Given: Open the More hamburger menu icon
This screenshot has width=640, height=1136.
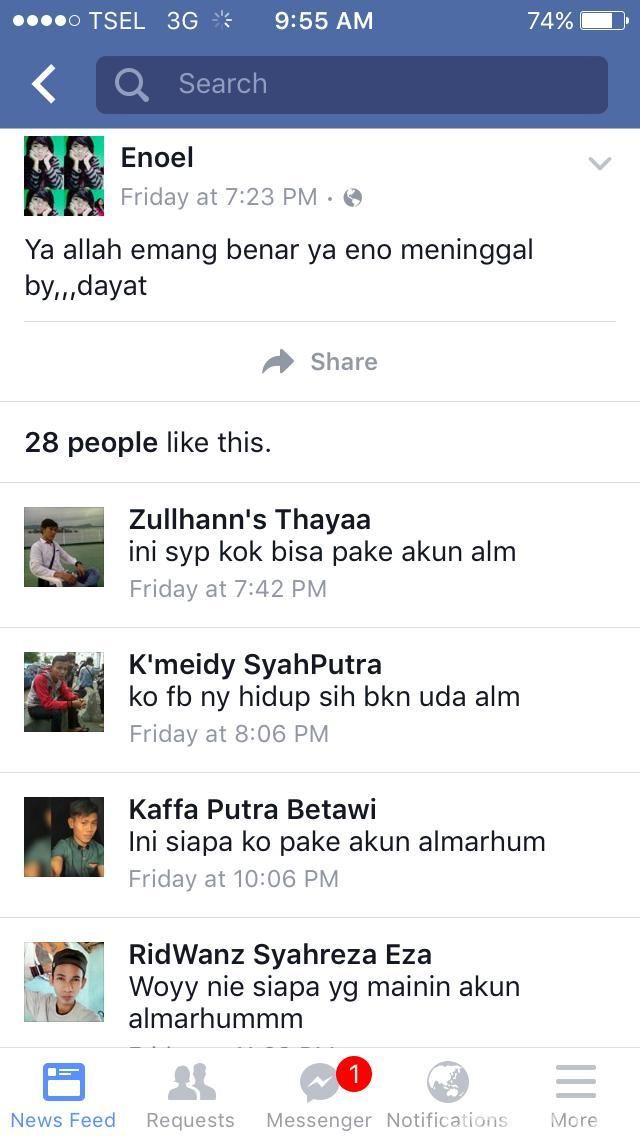Looking at the screenshot, I should click(x=575, y=1082).
